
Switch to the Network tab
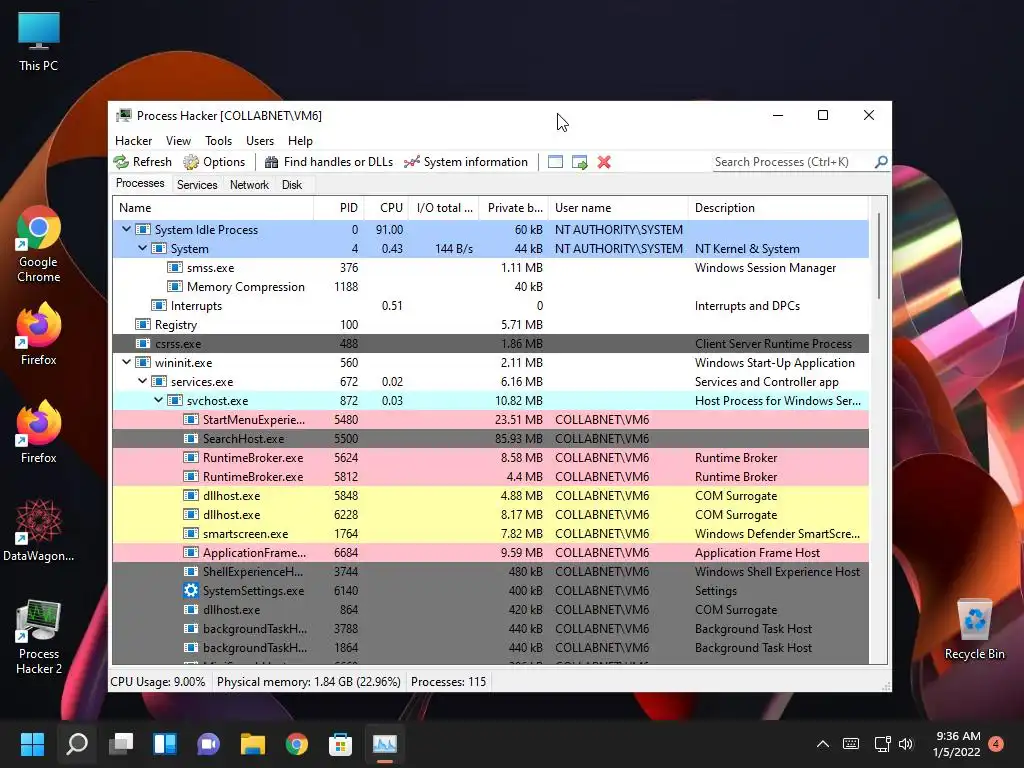coord(249,185)
